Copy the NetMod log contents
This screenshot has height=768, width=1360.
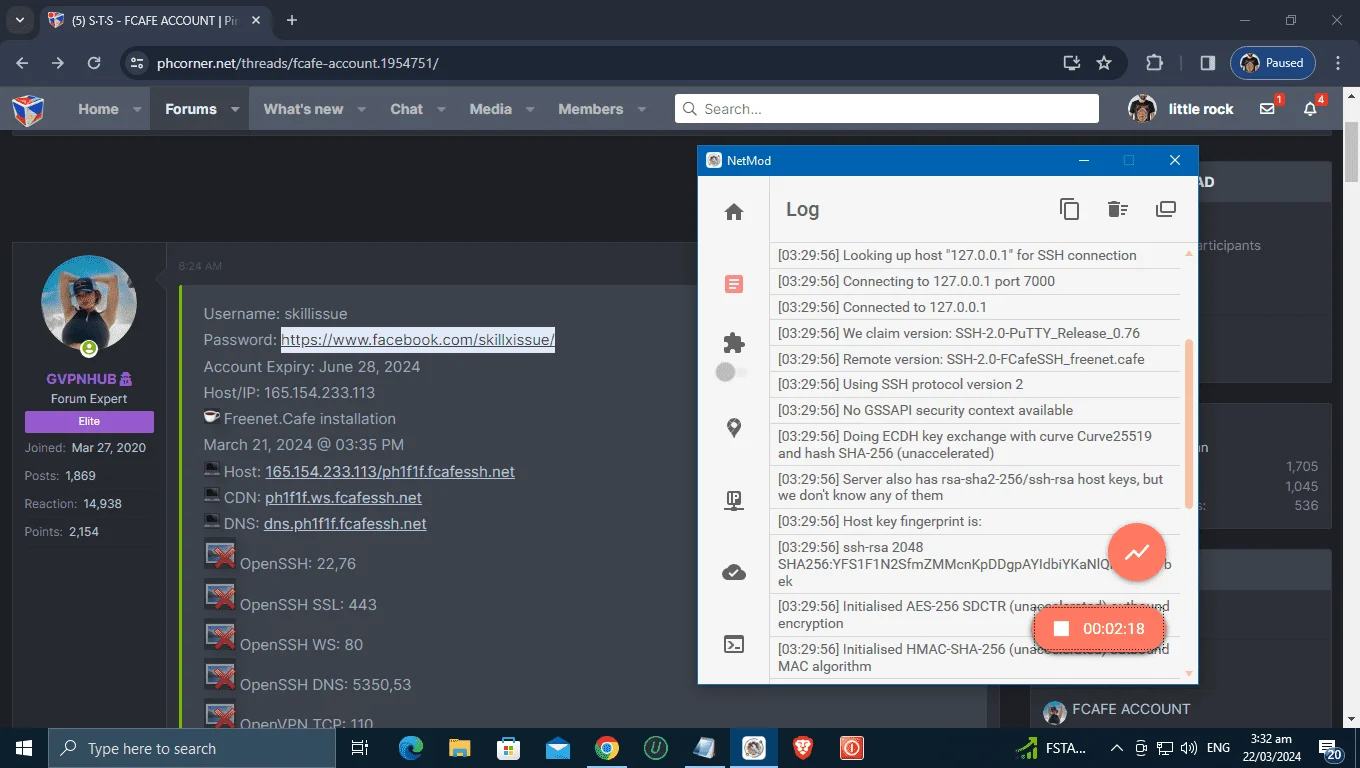coord(1070,209)
